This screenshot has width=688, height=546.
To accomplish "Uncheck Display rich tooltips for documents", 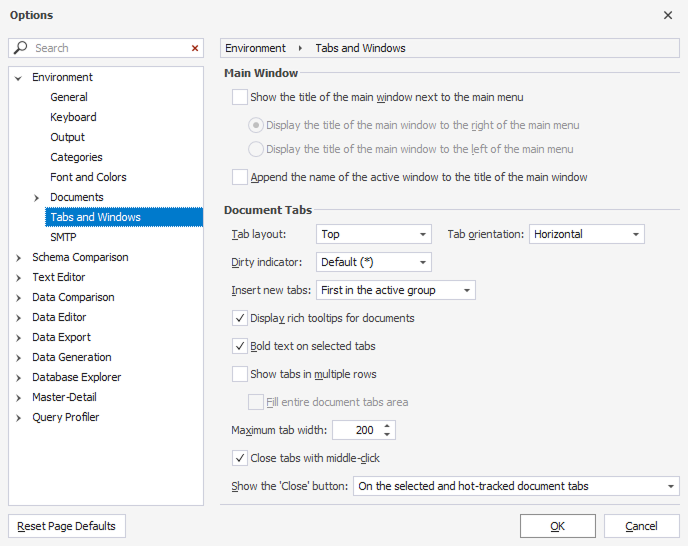I will pos(240,318).
